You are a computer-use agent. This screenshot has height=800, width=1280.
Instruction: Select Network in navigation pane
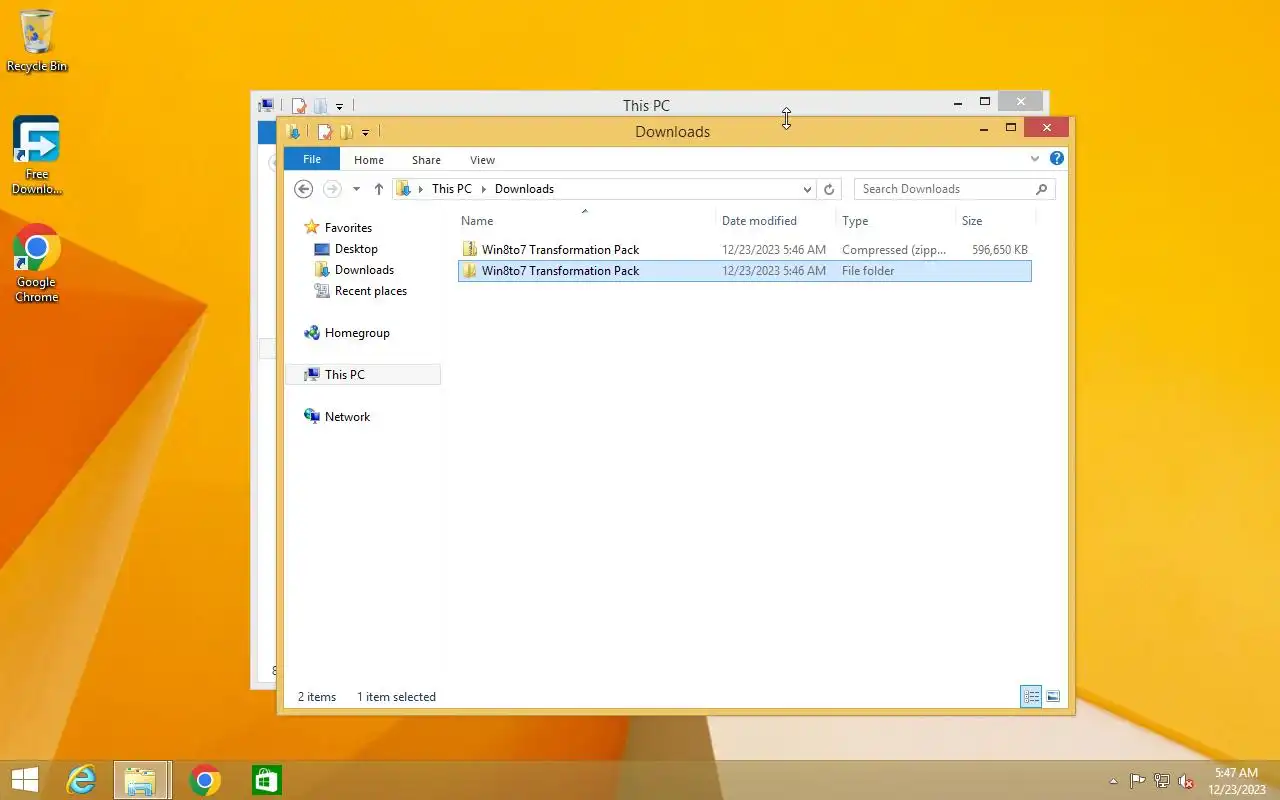(347, 417)
